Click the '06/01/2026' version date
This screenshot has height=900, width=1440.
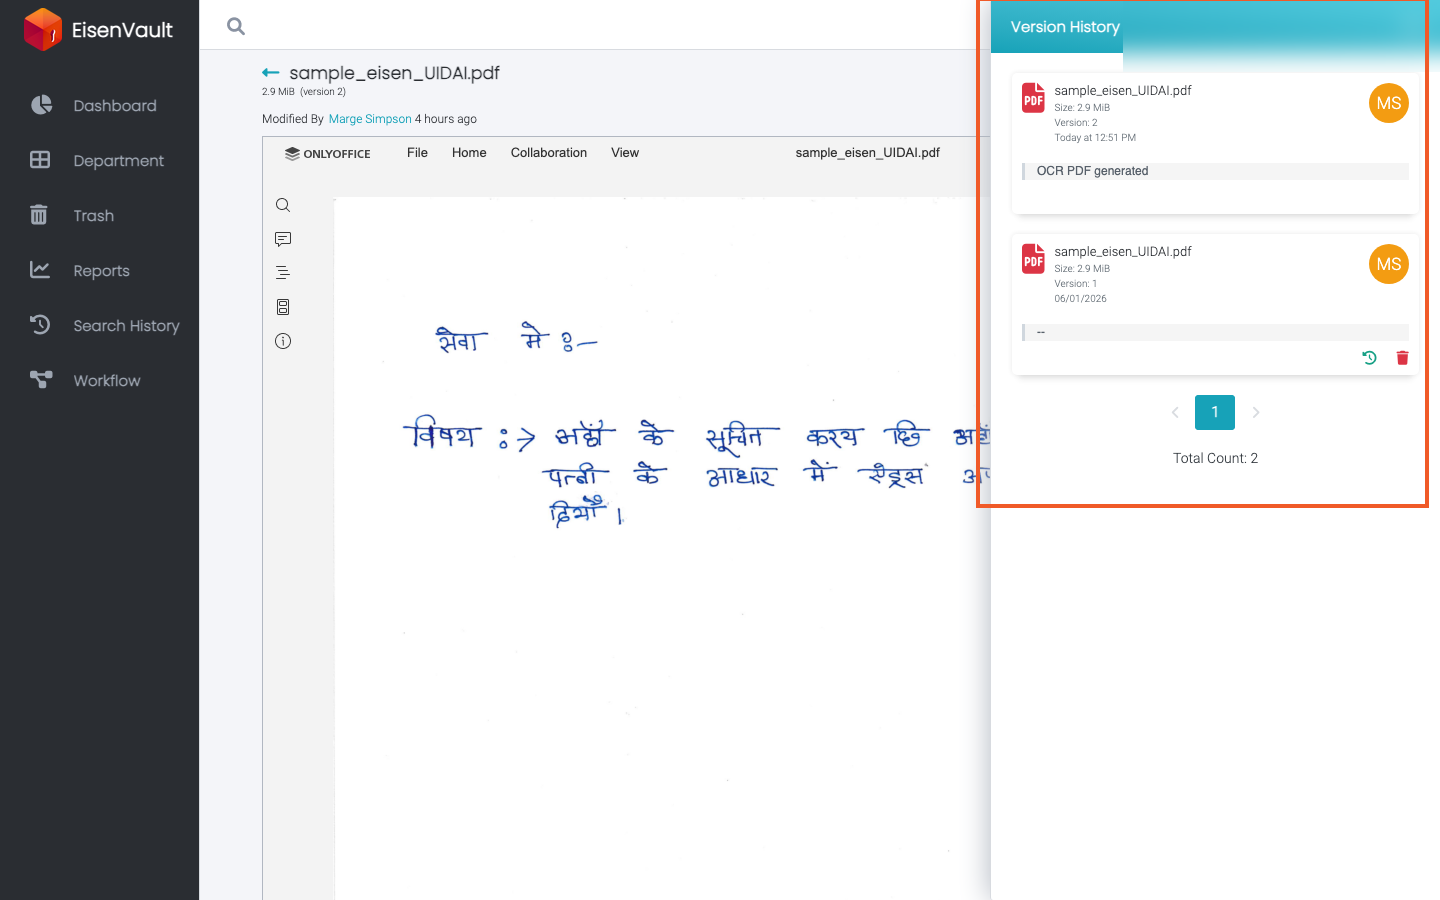click(1080, 299)
